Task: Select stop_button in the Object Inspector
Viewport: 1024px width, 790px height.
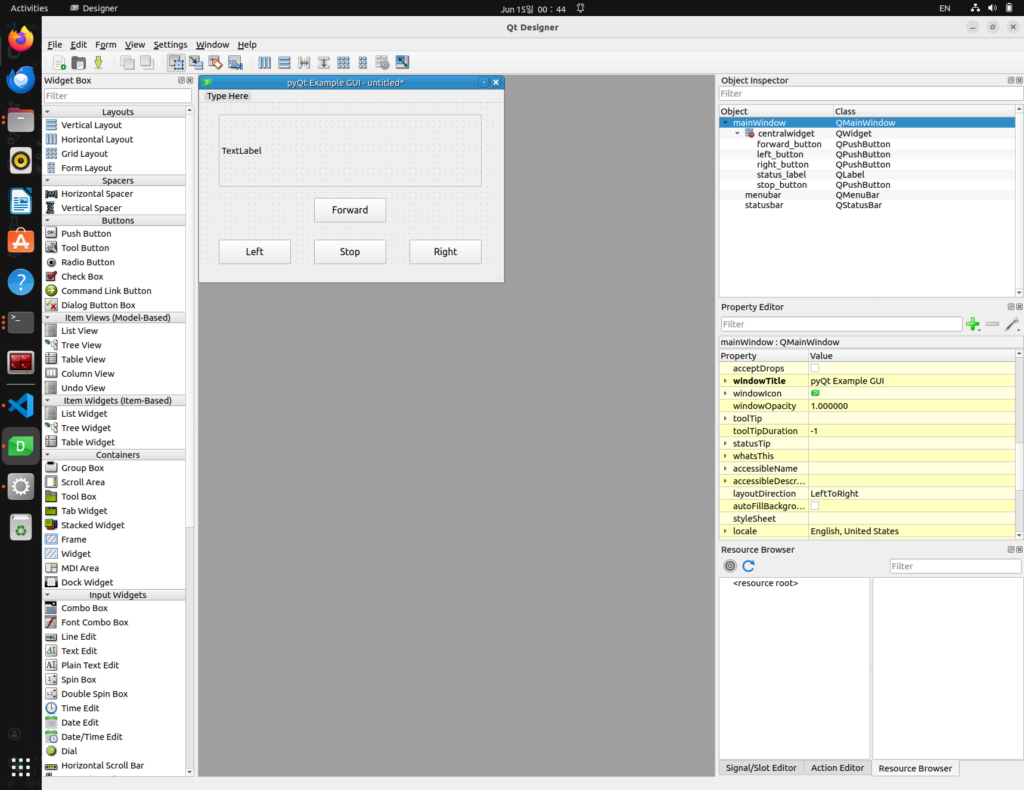Action: point(782,185)
